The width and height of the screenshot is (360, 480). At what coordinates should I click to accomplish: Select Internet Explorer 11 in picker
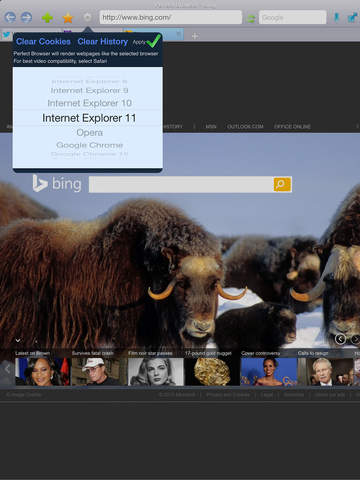coord(89,118)
